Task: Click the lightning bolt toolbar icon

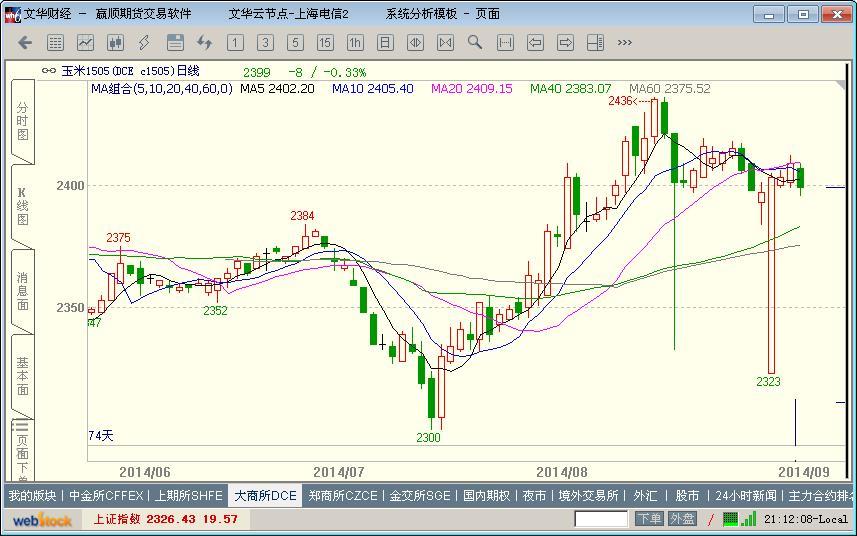Action: 145,43
